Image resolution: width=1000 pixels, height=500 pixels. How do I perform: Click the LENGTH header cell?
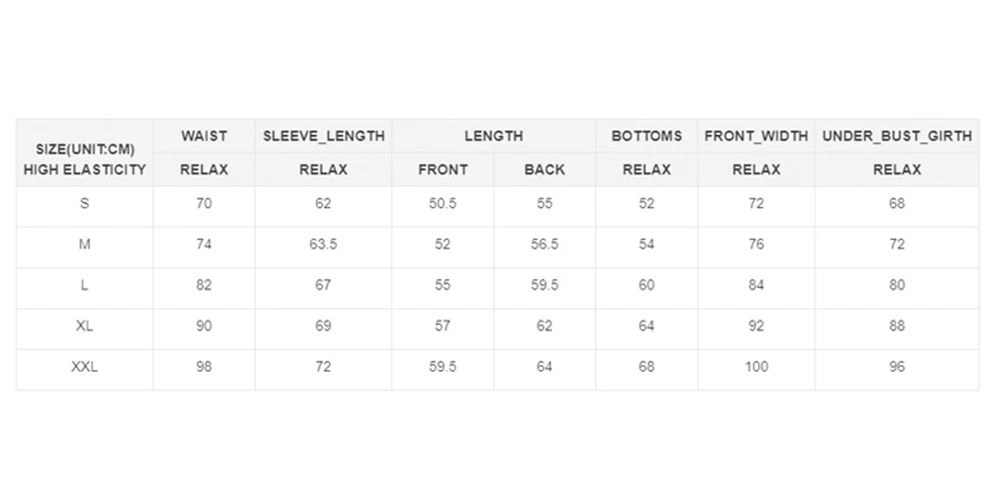pos(493,136)
